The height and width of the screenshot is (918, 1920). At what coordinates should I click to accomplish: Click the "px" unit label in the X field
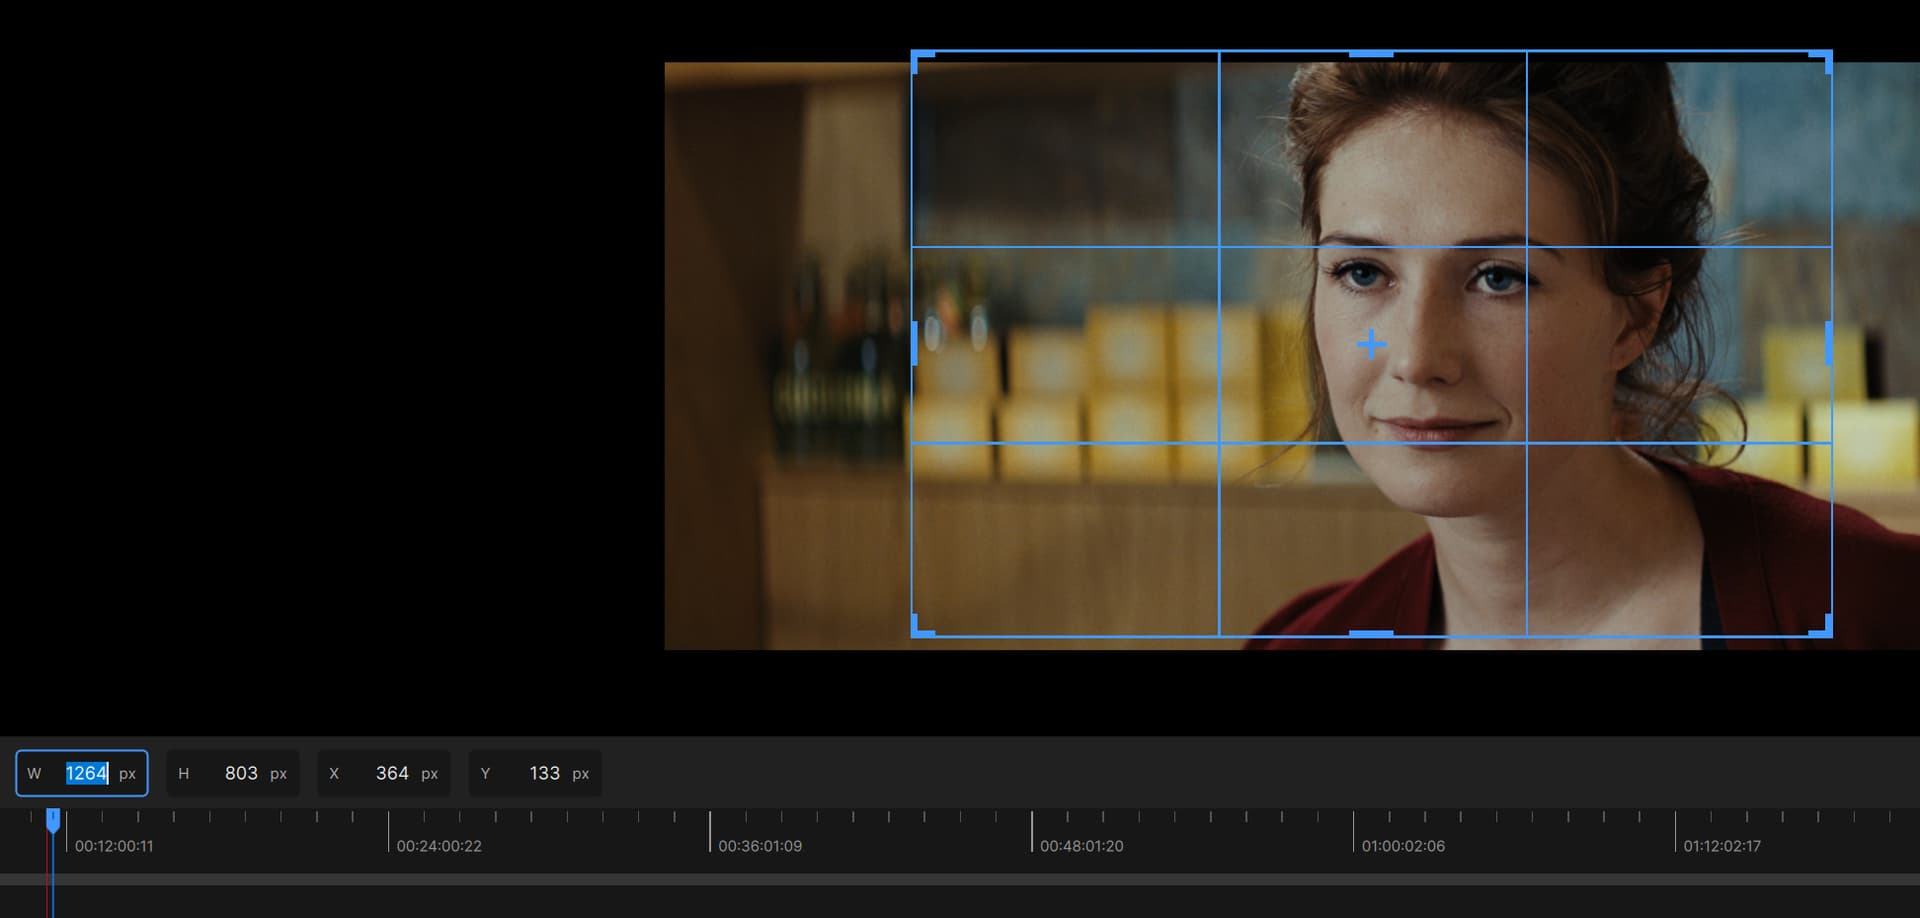(429, 774)
